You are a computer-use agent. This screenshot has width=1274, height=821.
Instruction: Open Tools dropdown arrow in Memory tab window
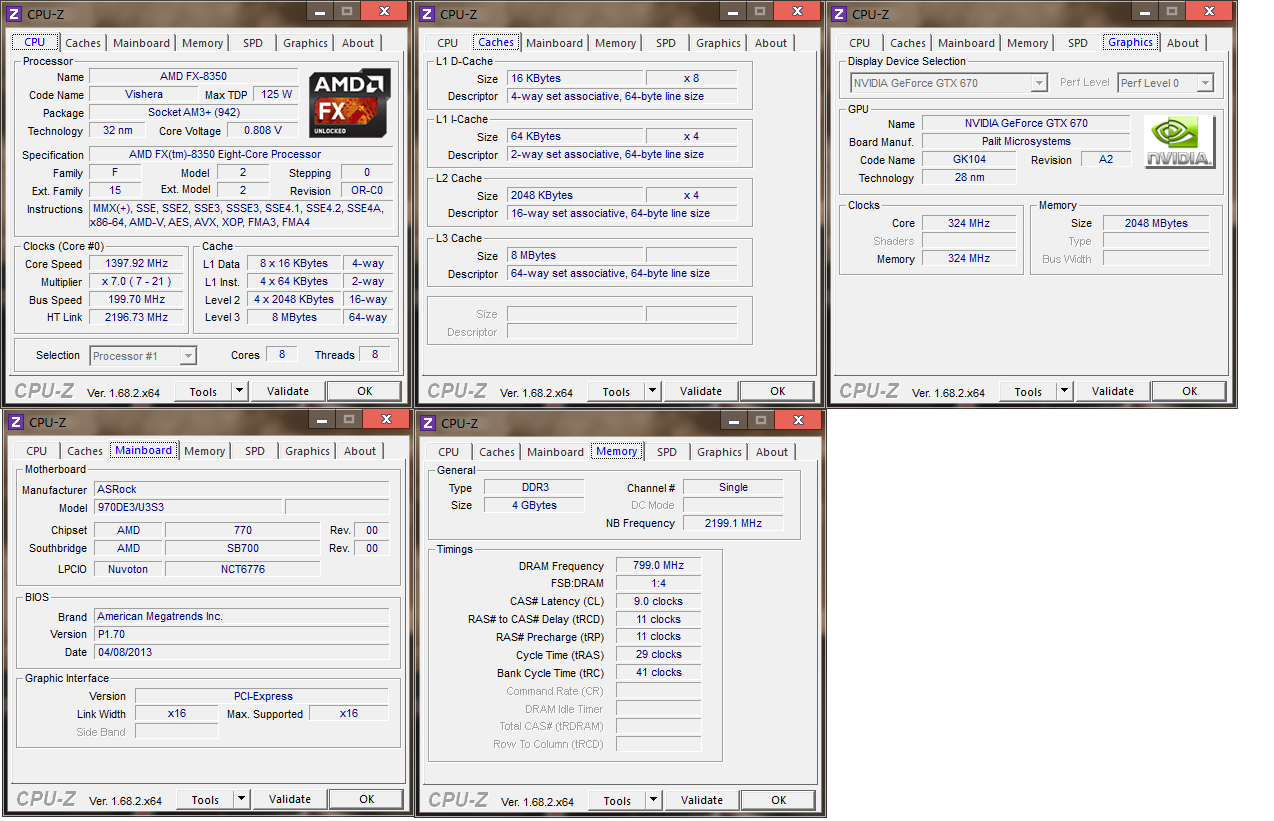pos(654,800)
